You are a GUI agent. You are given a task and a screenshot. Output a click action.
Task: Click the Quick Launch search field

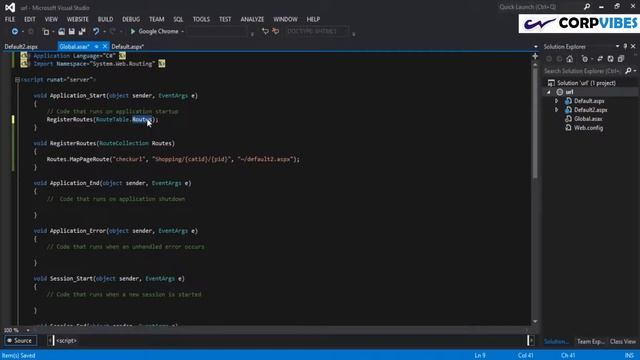[x=539, y=7]
